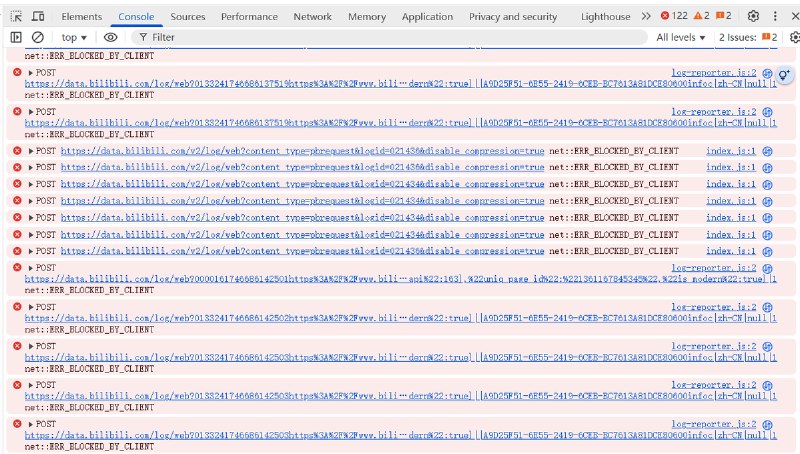Click the first index.js:1 source link
This screenshot has width=800, height=454.
pos(731,151)
